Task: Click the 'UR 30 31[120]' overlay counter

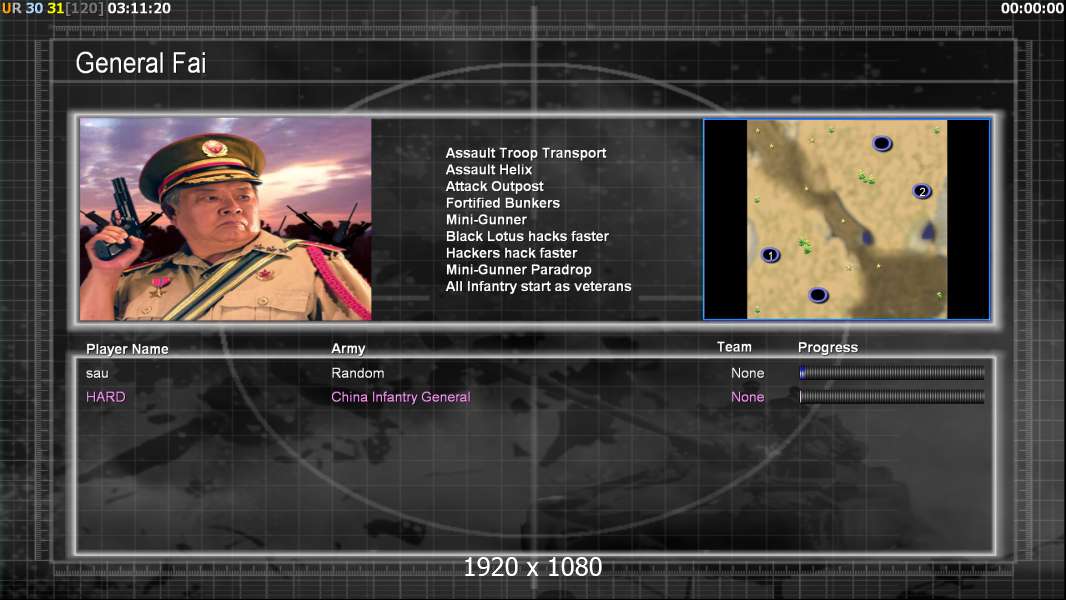Action: click(53, 8)
